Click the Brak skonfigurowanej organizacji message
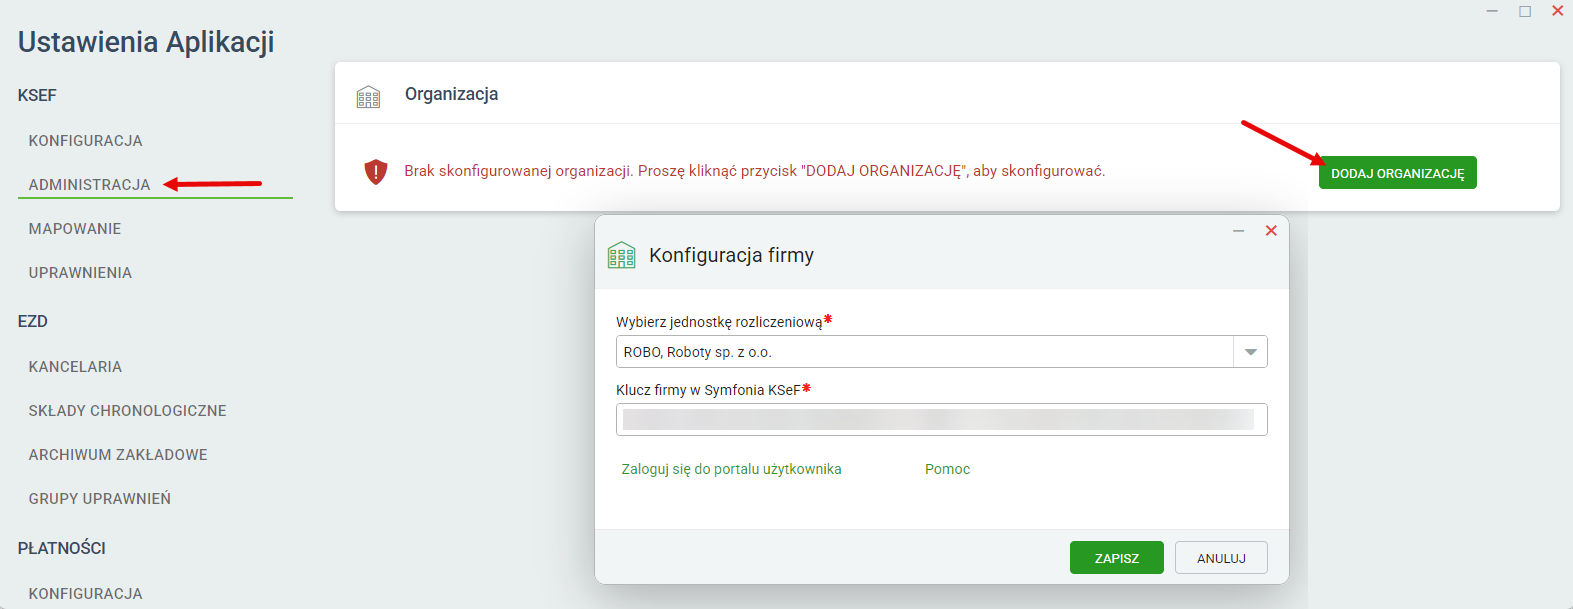 click(x=755, y=171)
